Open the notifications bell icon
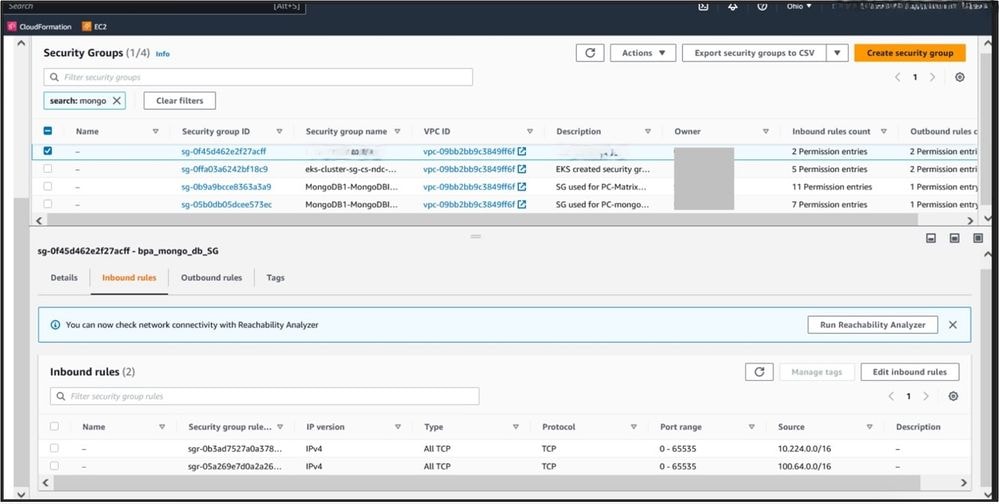 [733, 6]
